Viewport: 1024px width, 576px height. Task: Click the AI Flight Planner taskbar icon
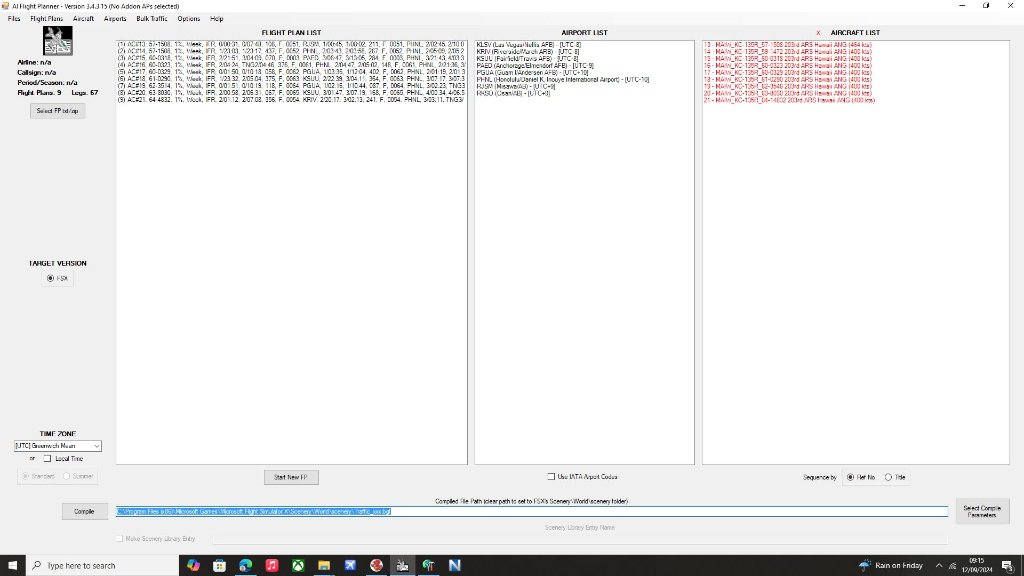pyautogui.click(x=402, y=566)
